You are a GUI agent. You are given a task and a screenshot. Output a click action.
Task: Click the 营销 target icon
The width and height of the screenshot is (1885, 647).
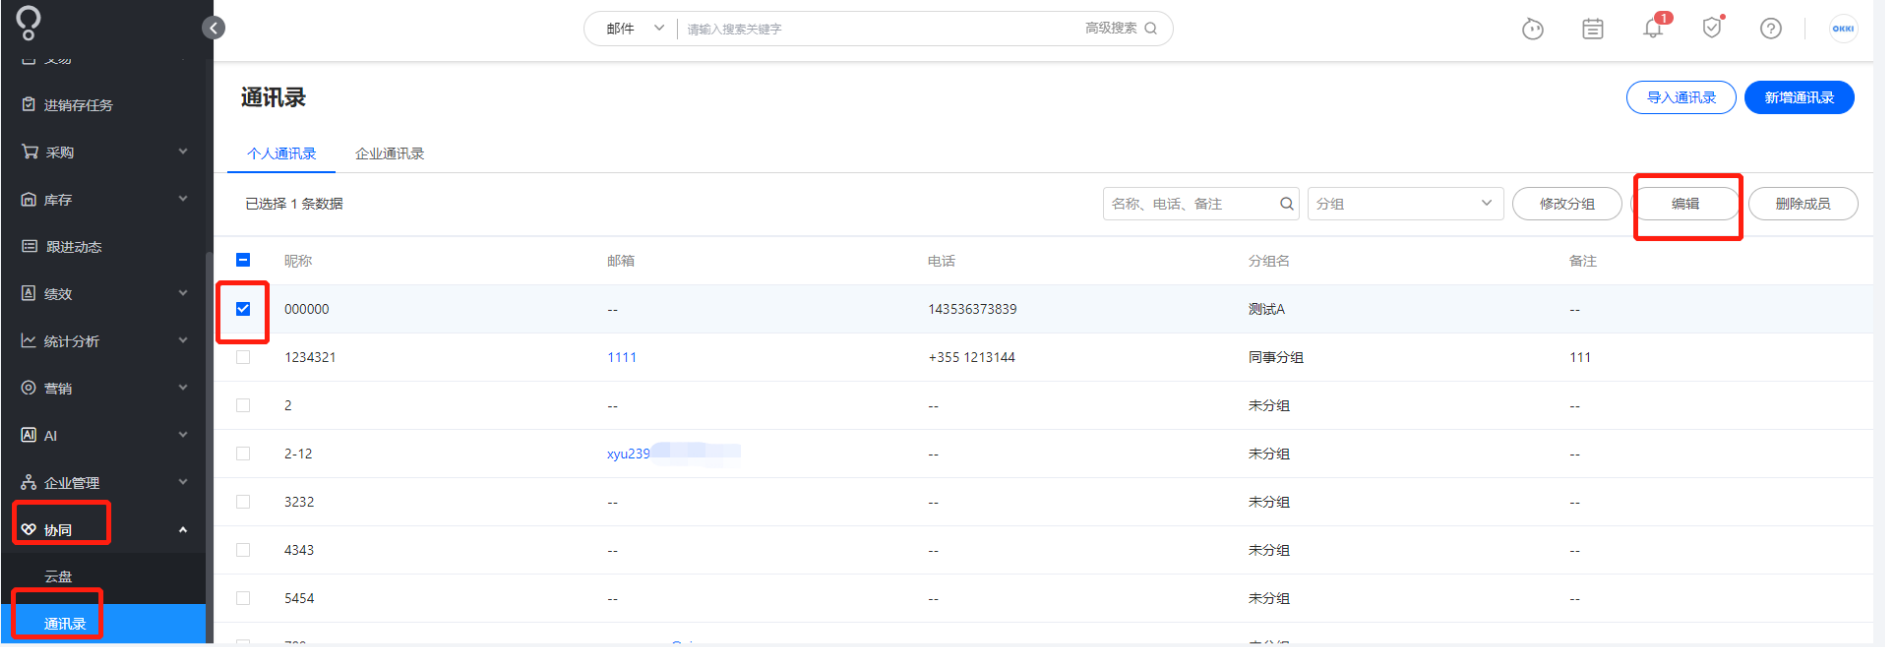pos(29,388)
